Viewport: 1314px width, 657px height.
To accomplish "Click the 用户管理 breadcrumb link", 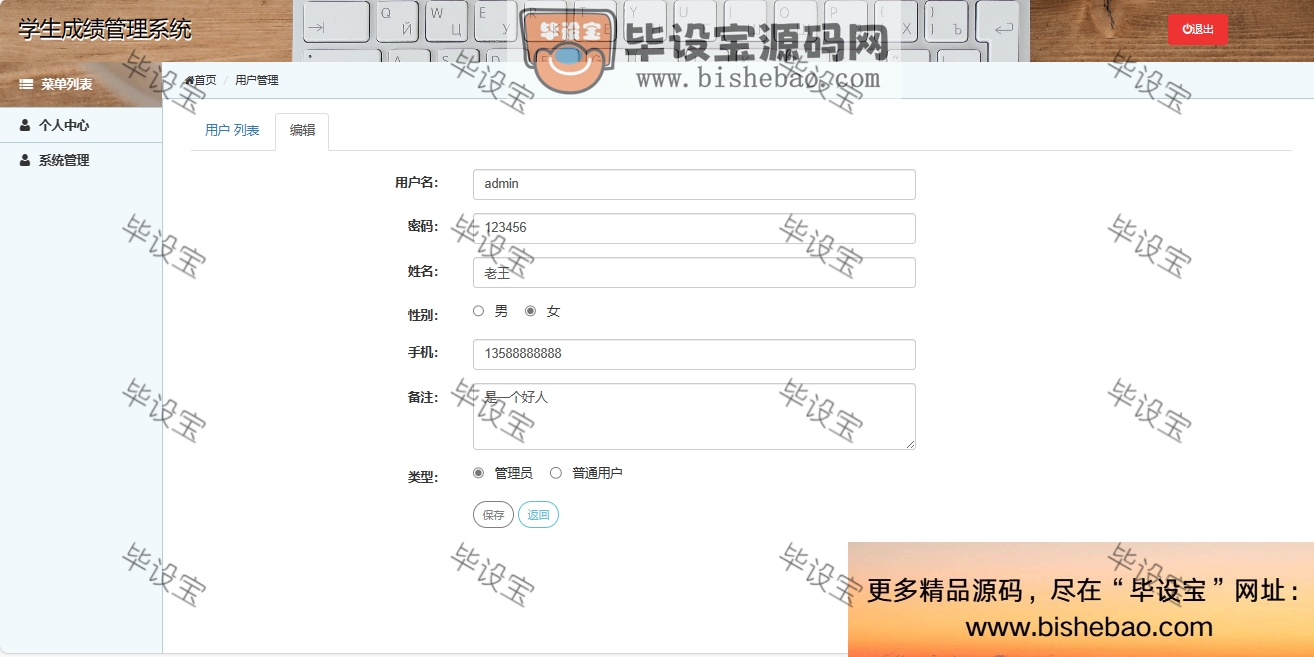I will coord(257,80).
